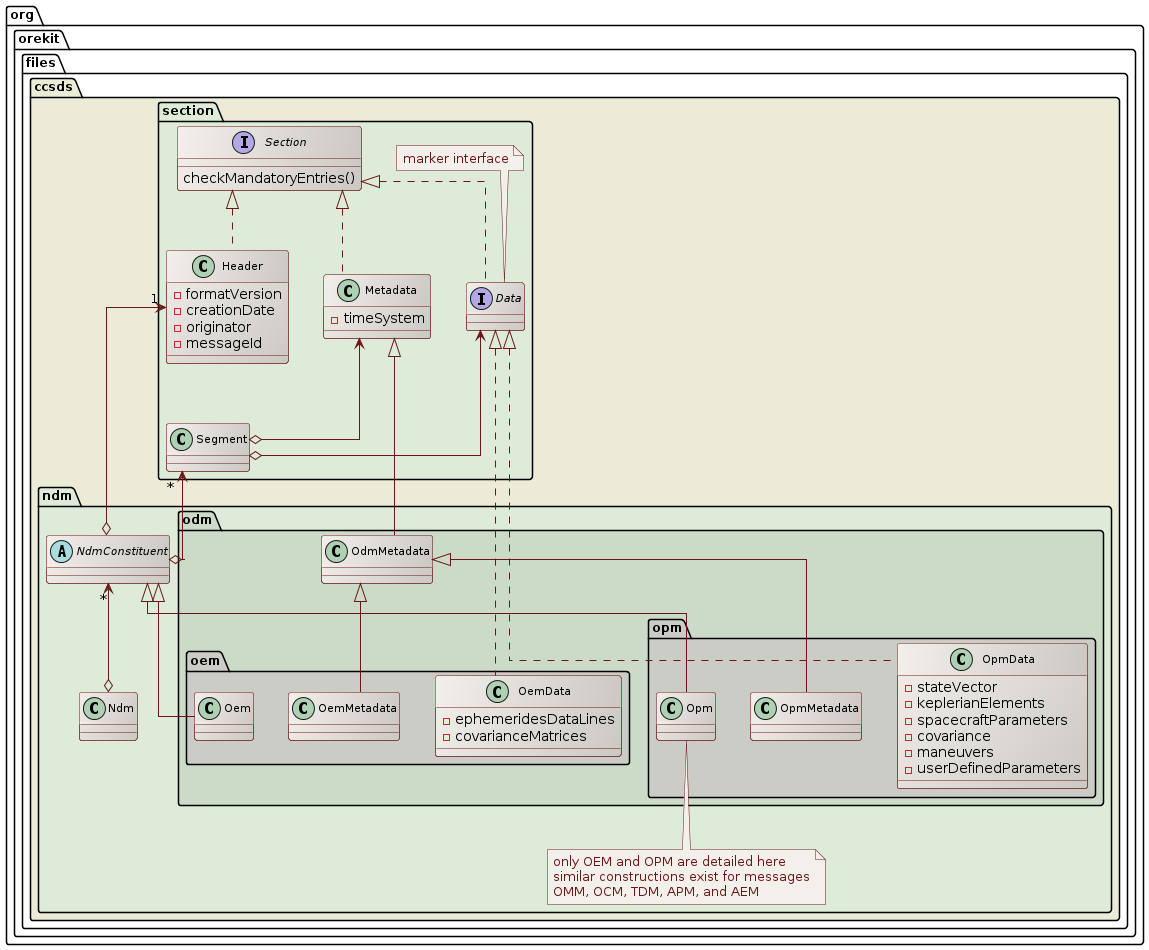
Task: Select the opm package tab label
Action: [x=665, y=626]
